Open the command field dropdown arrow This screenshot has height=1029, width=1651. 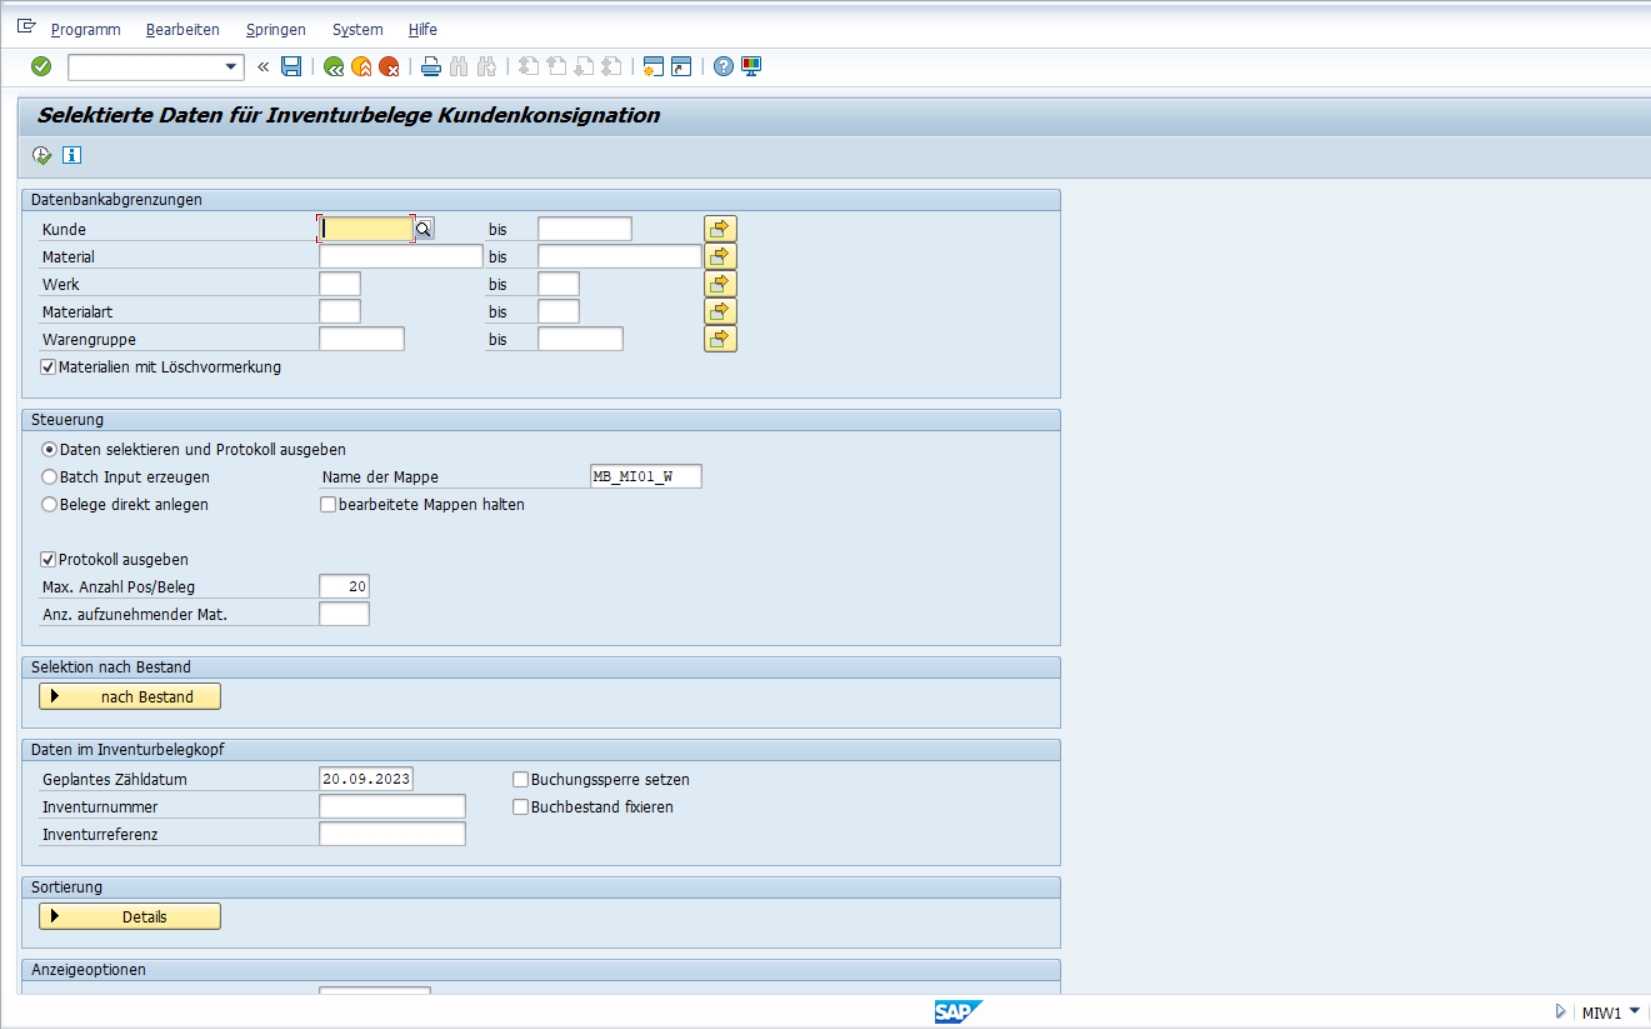tap(231, 67)
